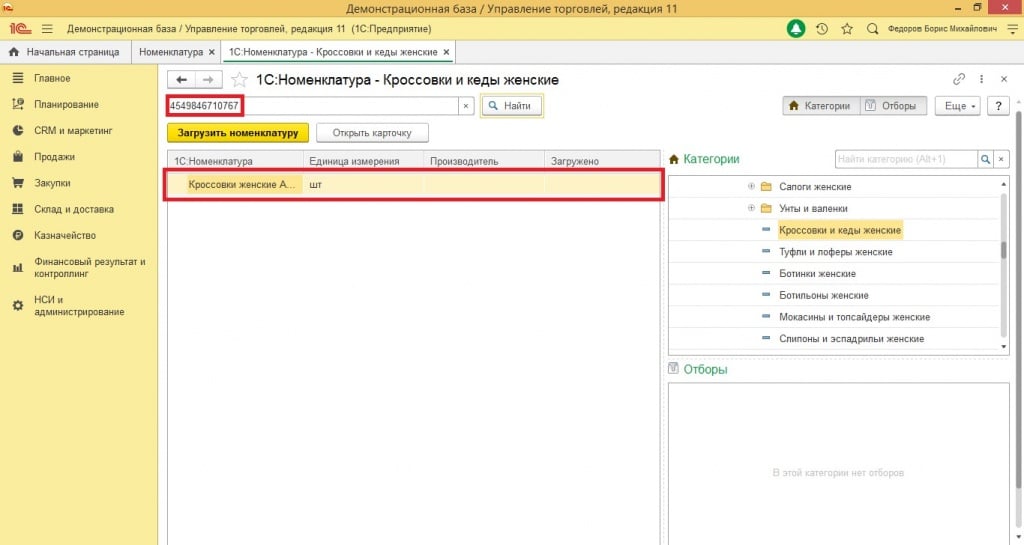Switch to the Номенклатура tab
Image resolution: width=1024 pixels, height=545 pixels.
171,51
